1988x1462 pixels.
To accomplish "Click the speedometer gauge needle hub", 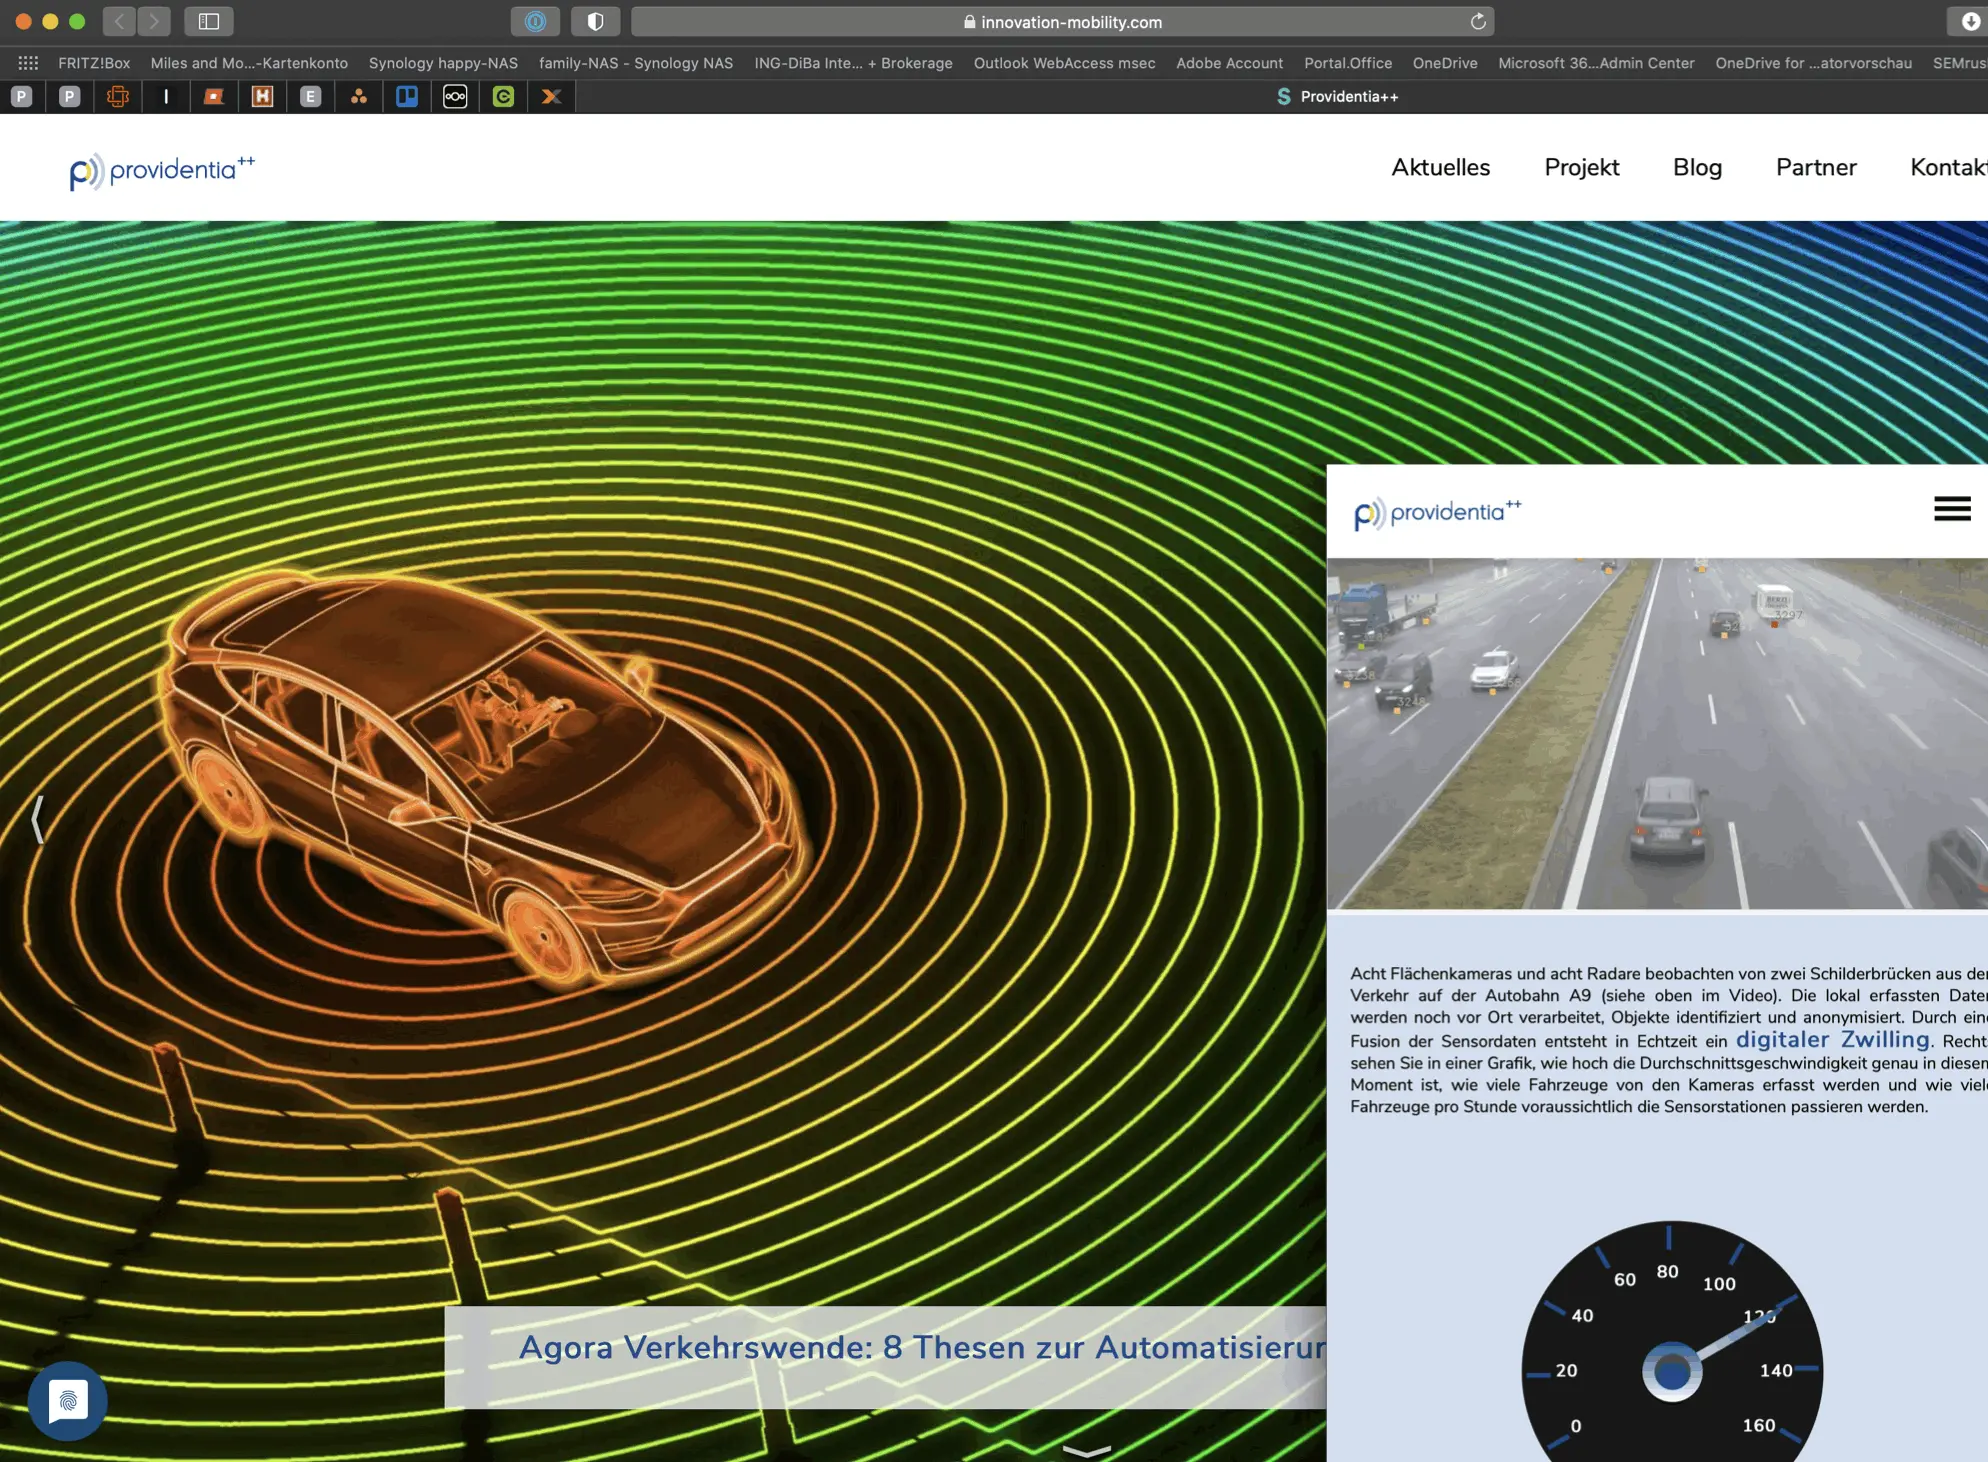I will click(x=1671, y=1371).
